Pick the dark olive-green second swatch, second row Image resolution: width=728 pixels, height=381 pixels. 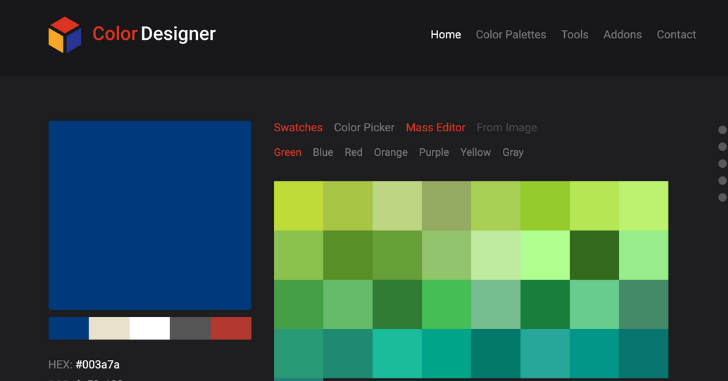point(348,255)
